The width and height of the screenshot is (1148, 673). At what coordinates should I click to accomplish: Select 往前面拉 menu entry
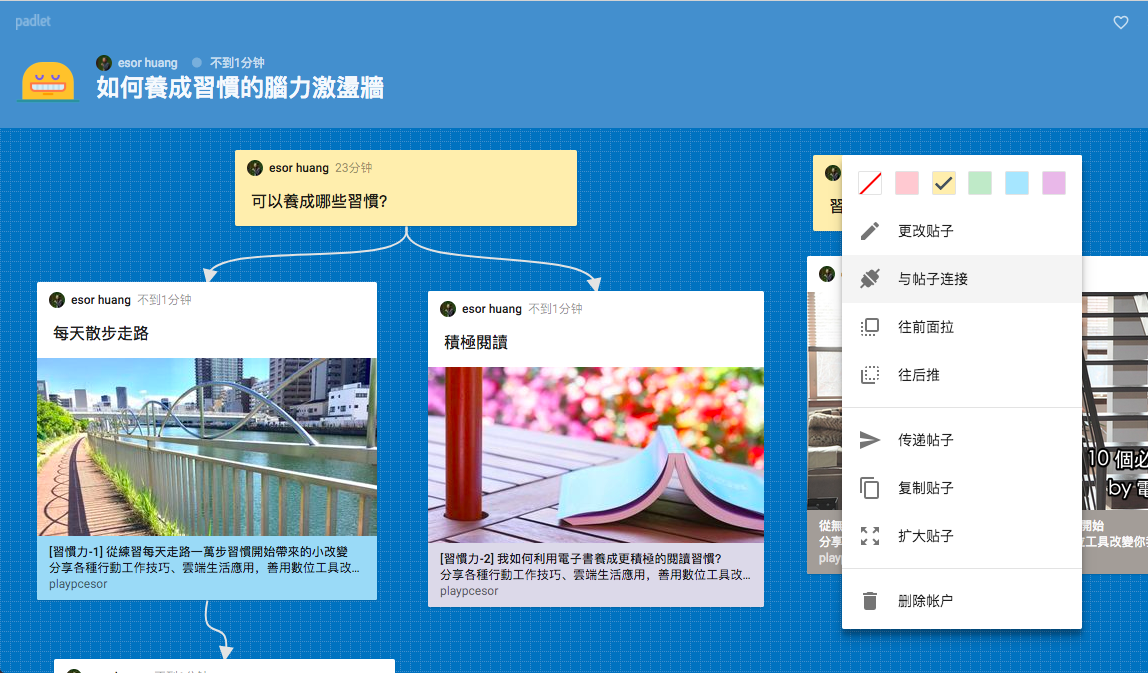tap(961, 327)
